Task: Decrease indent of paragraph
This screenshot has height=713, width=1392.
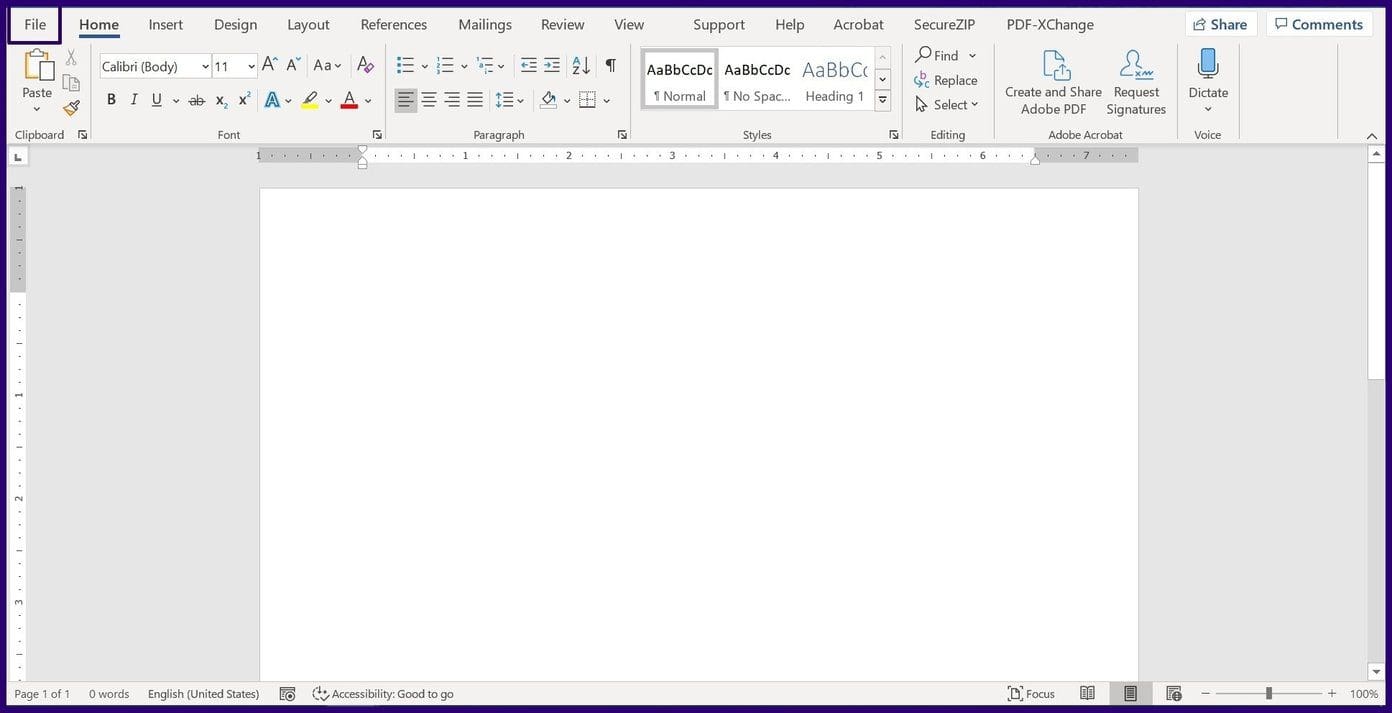Action: click(x=529, y=65)
